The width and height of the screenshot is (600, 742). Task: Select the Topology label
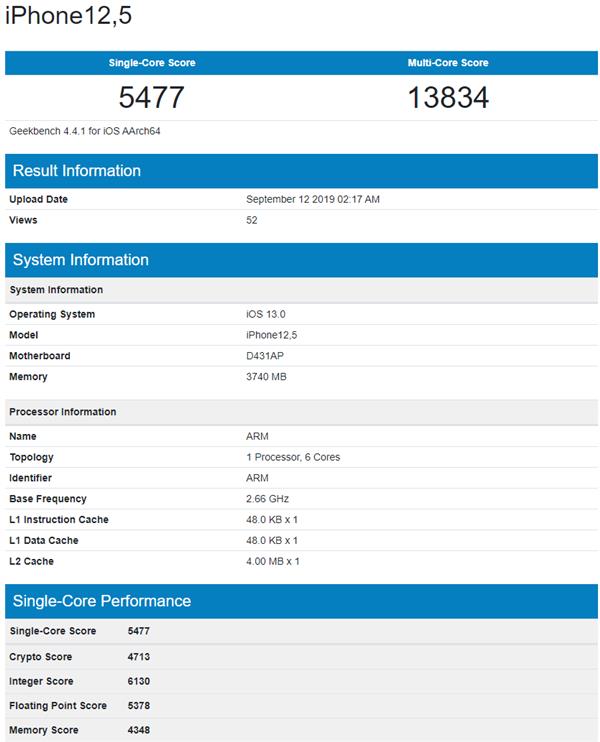coord(31,457)
